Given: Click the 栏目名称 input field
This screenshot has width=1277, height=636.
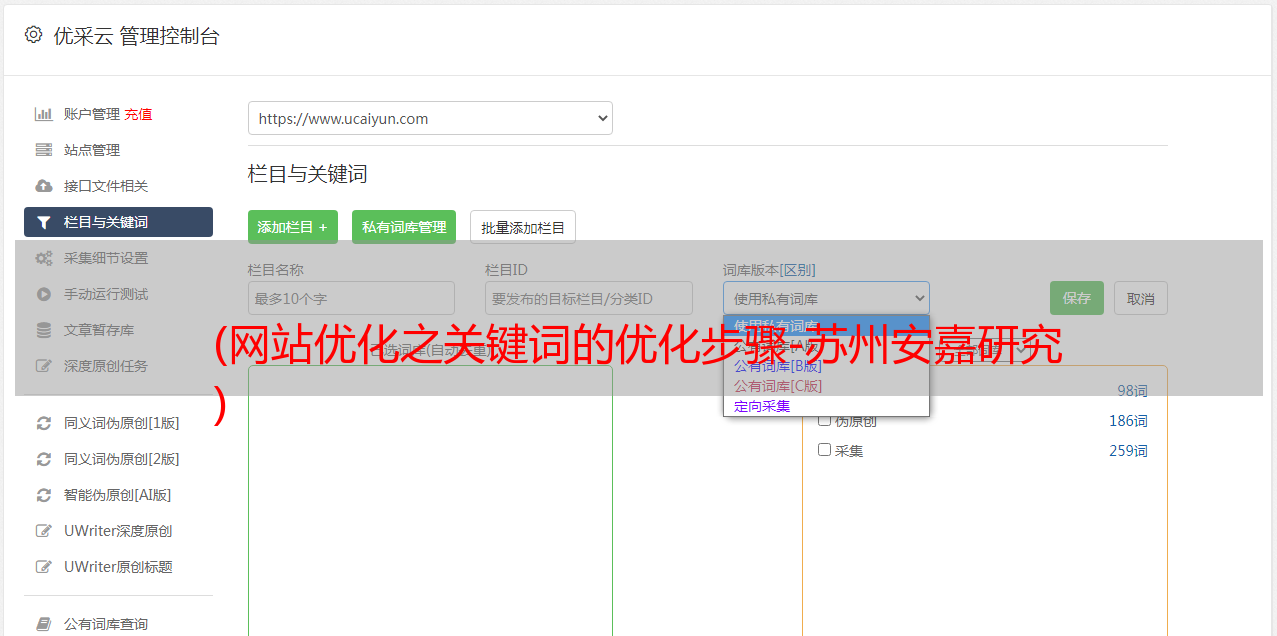Looking at the screenshot, I should (x=351, y=298).
